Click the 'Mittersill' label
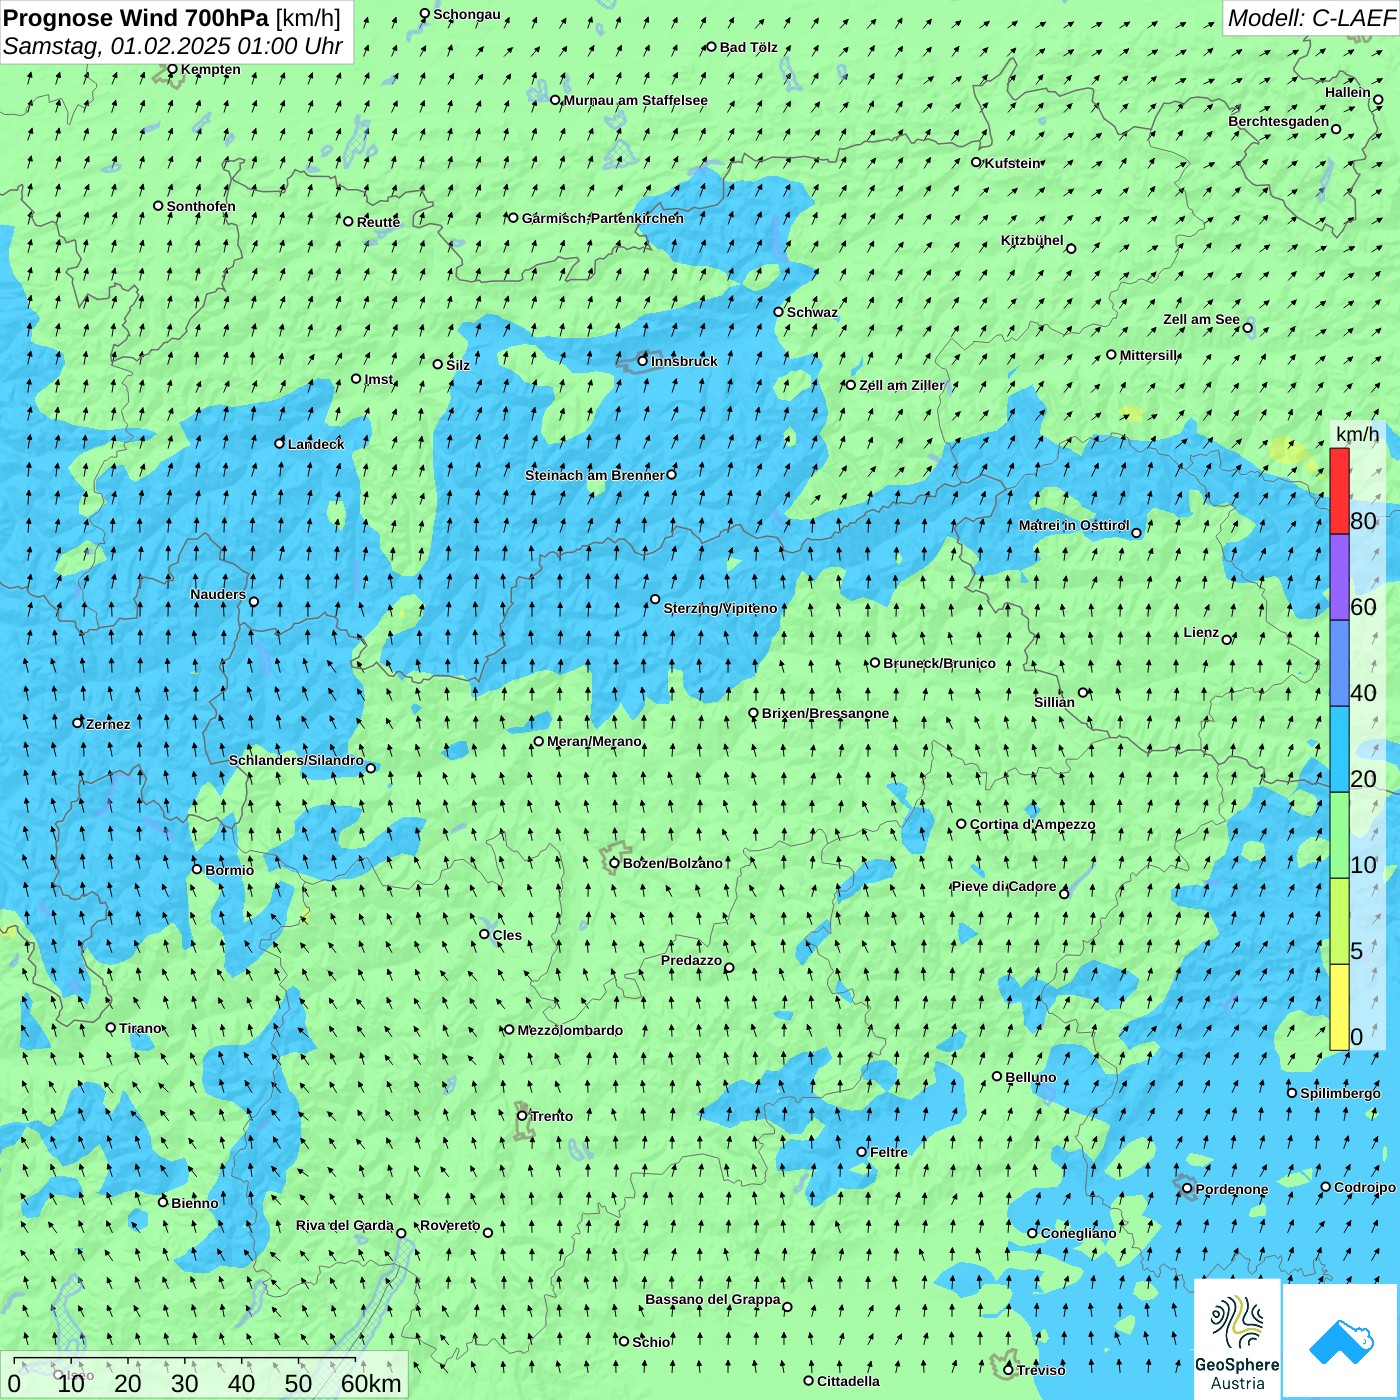Screen dimensions: 1400x1400 [1149, 355]
